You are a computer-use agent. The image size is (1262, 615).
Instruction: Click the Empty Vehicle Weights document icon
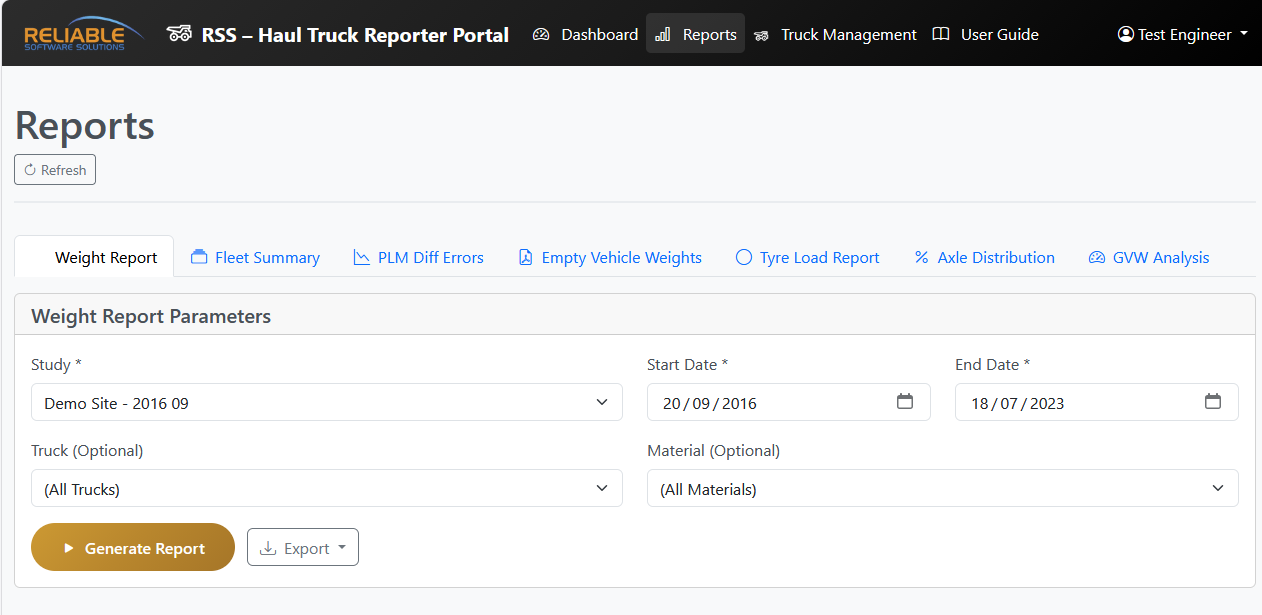point(526,257)
